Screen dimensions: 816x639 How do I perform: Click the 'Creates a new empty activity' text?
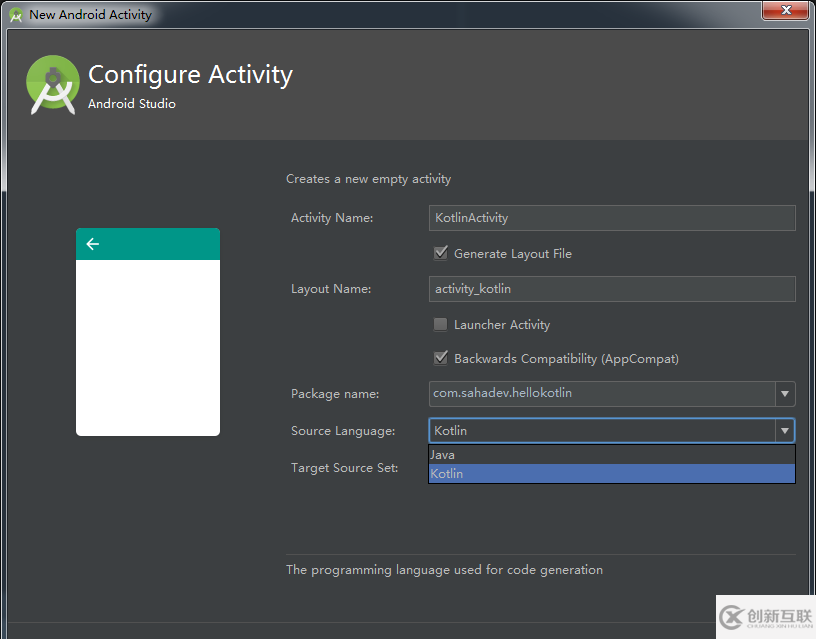pyautogui.click(x=368, y=179)
